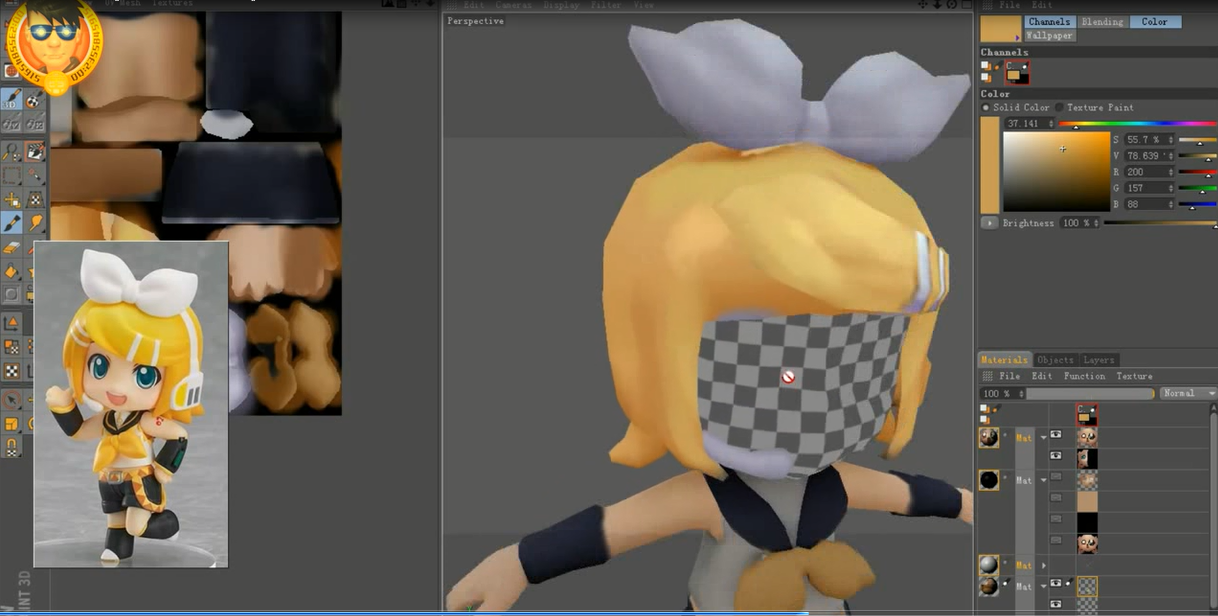Click the Nendoroid reference image thumbnail
The height and width of the screenshot is (616, 1218).
[131, 404]
